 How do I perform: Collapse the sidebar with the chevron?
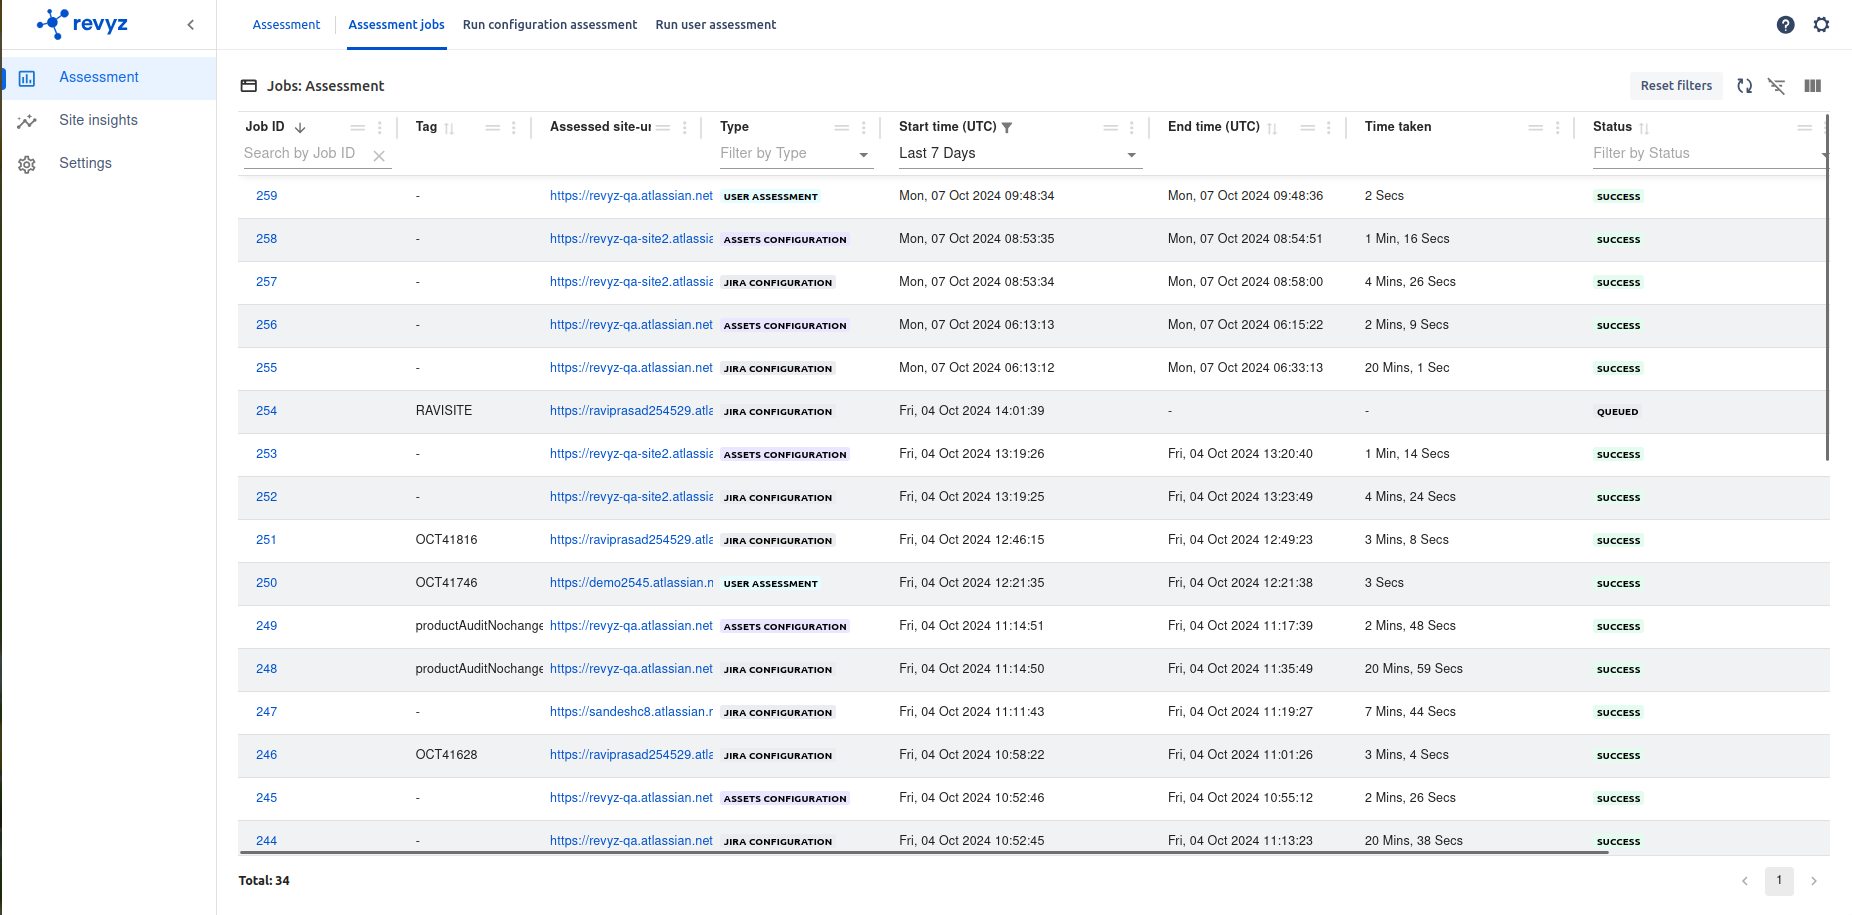(190, 25)
